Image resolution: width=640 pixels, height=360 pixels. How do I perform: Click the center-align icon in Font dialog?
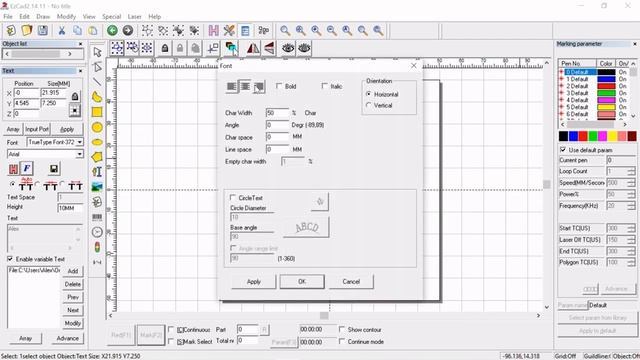coord(245,87)
